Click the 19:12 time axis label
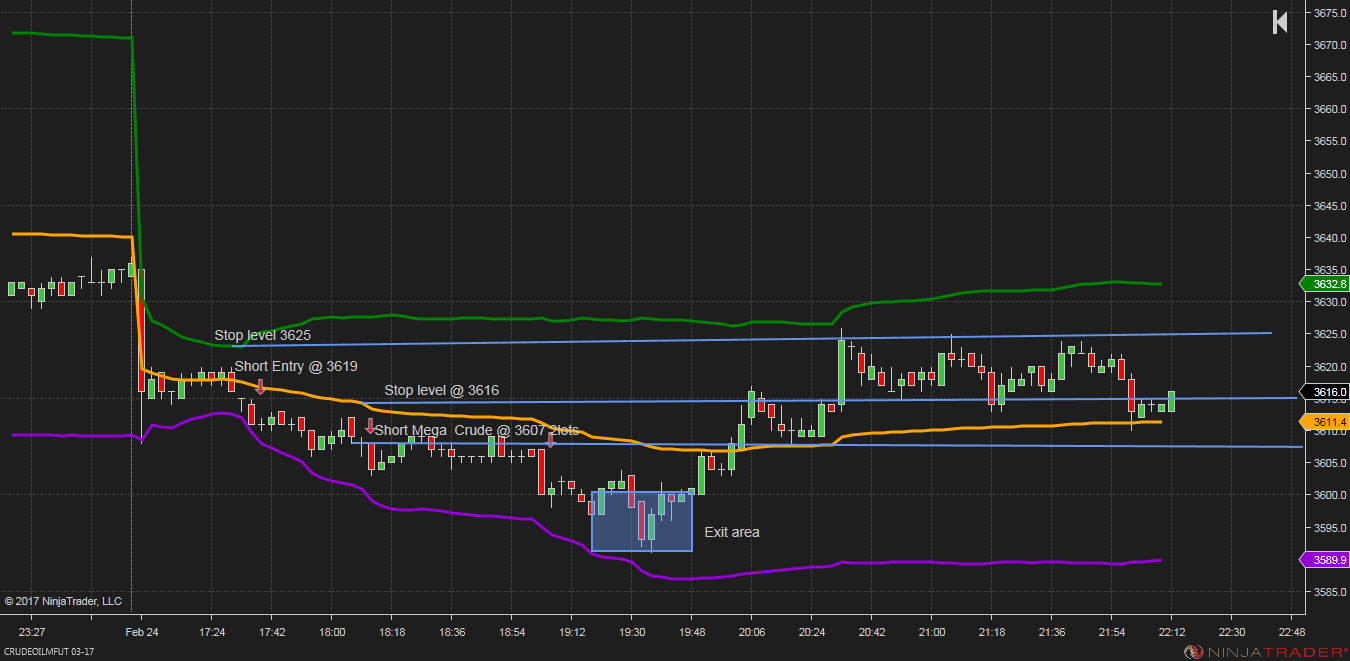The height and width of the screenshot is (661, 1350). (x=572, y=632)
